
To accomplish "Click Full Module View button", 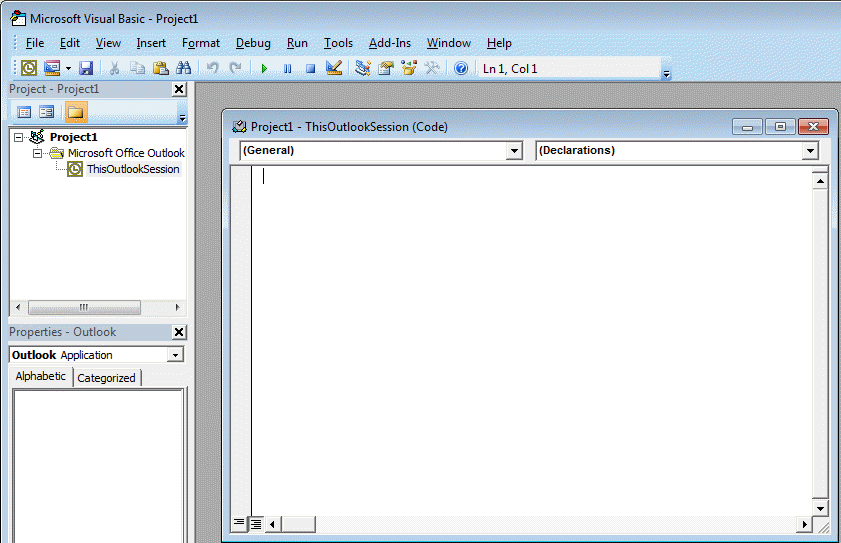I will 256,524.
